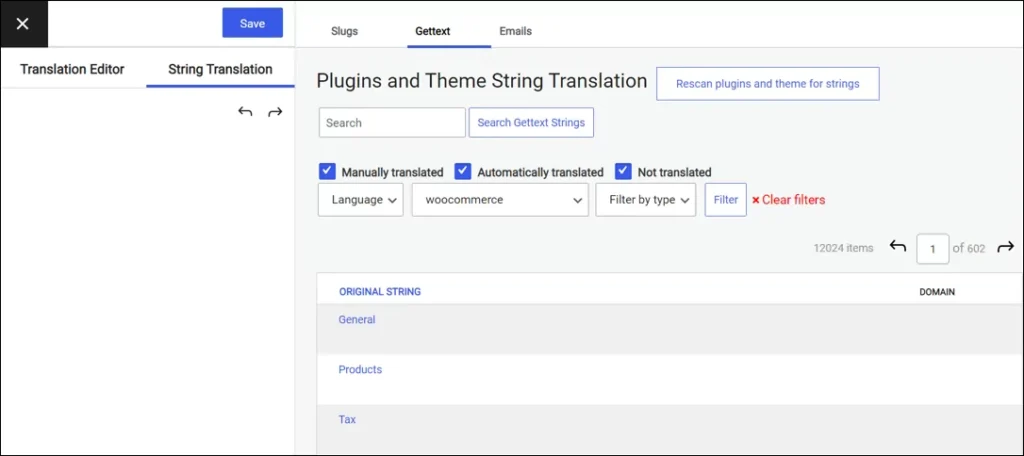This screenshot has width=1024, height=456.
Task: Disable the Not translated checkbox
Action: click(x=624, y=171)
